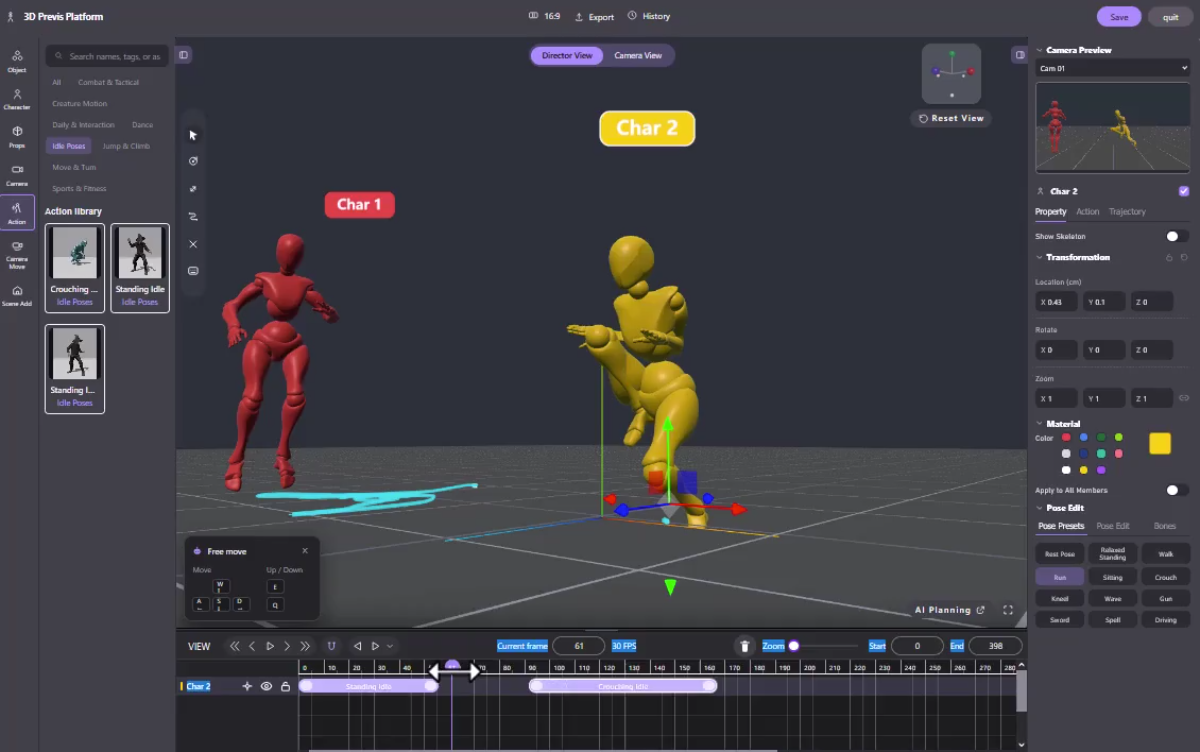Select the Pose Edit sub-tab
Screen dimensions: 1200x752
1113,526
